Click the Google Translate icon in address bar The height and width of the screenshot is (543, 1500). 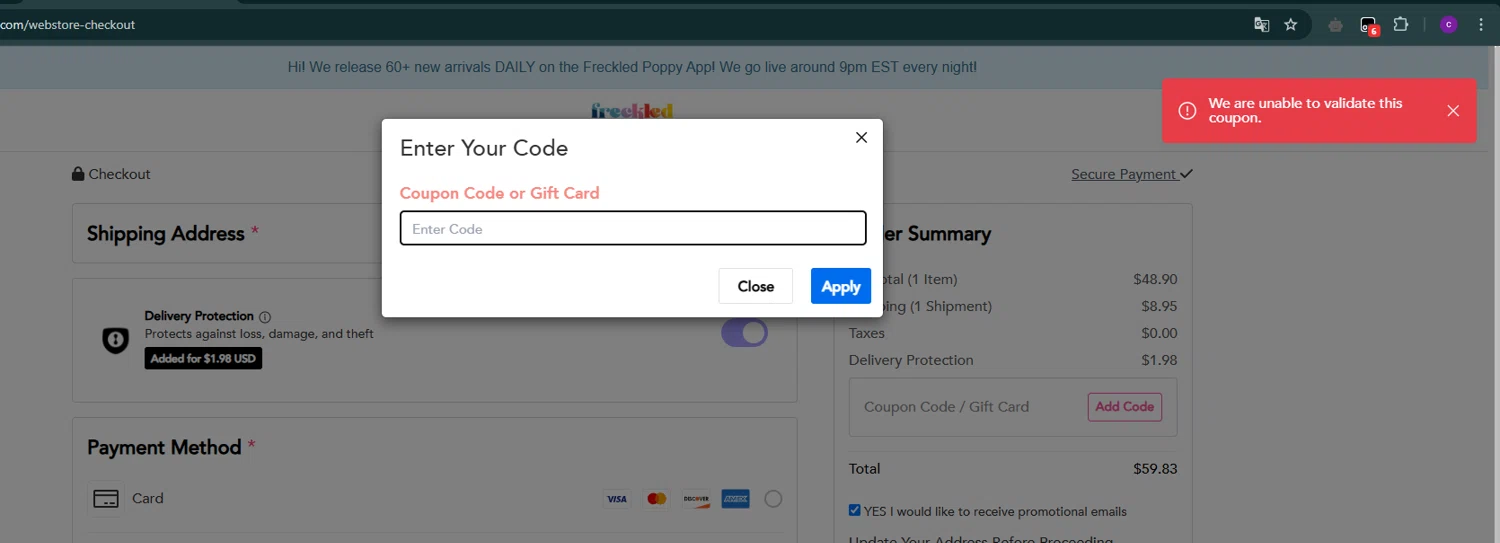(x=1262, y=25)
